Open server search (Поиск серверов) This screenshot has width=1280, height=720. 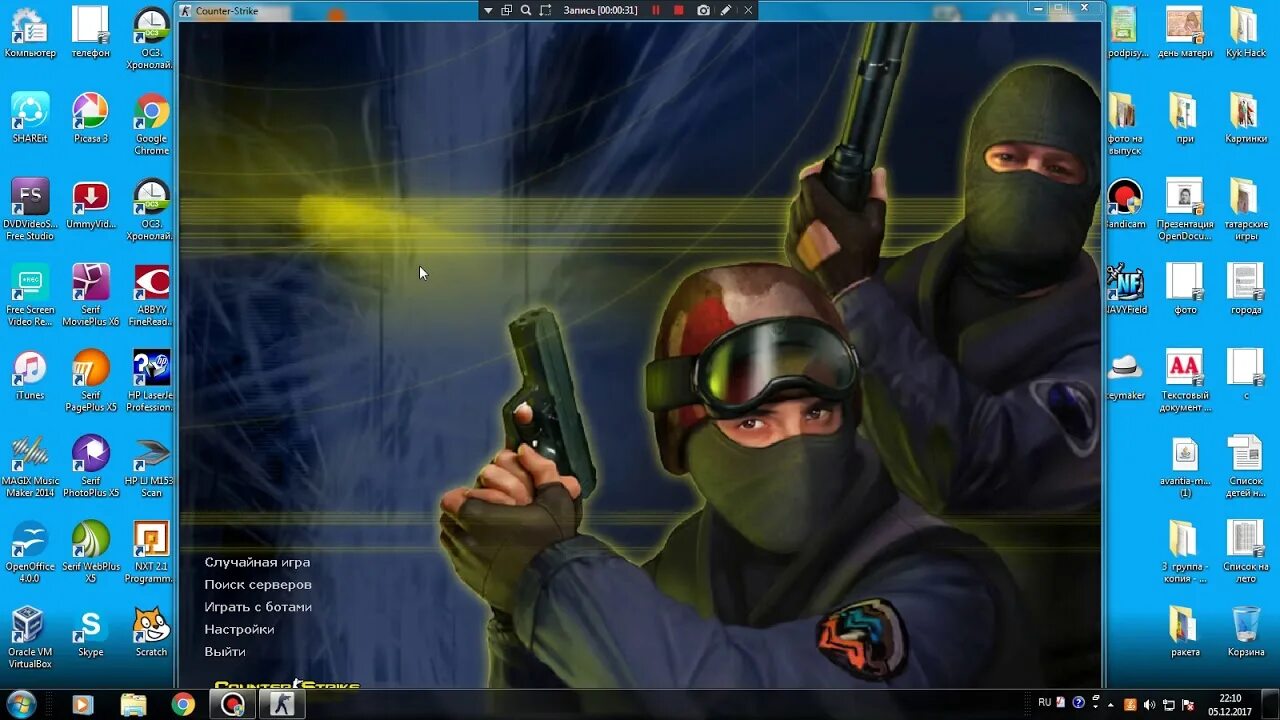click(258, 584)
